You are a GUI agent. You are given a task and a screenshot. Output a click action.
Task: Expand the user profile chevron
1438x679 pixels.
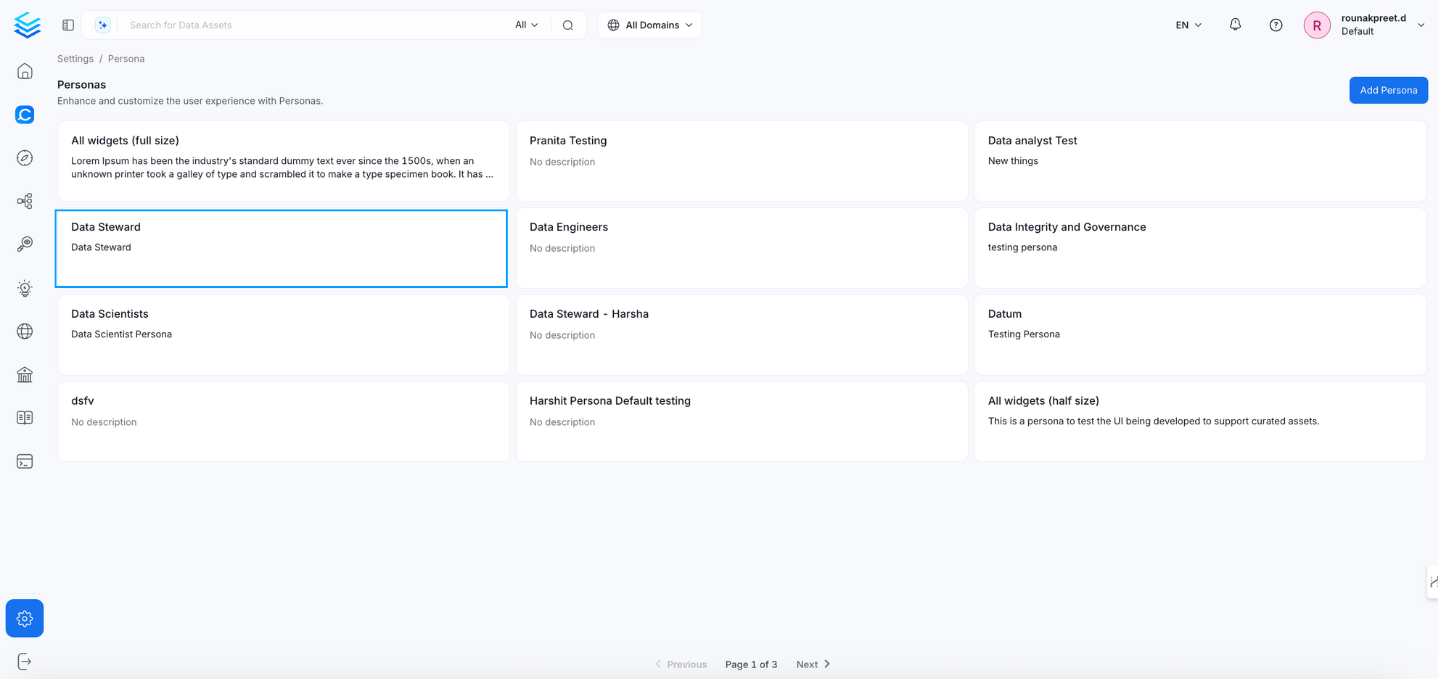coord(1421,25)
